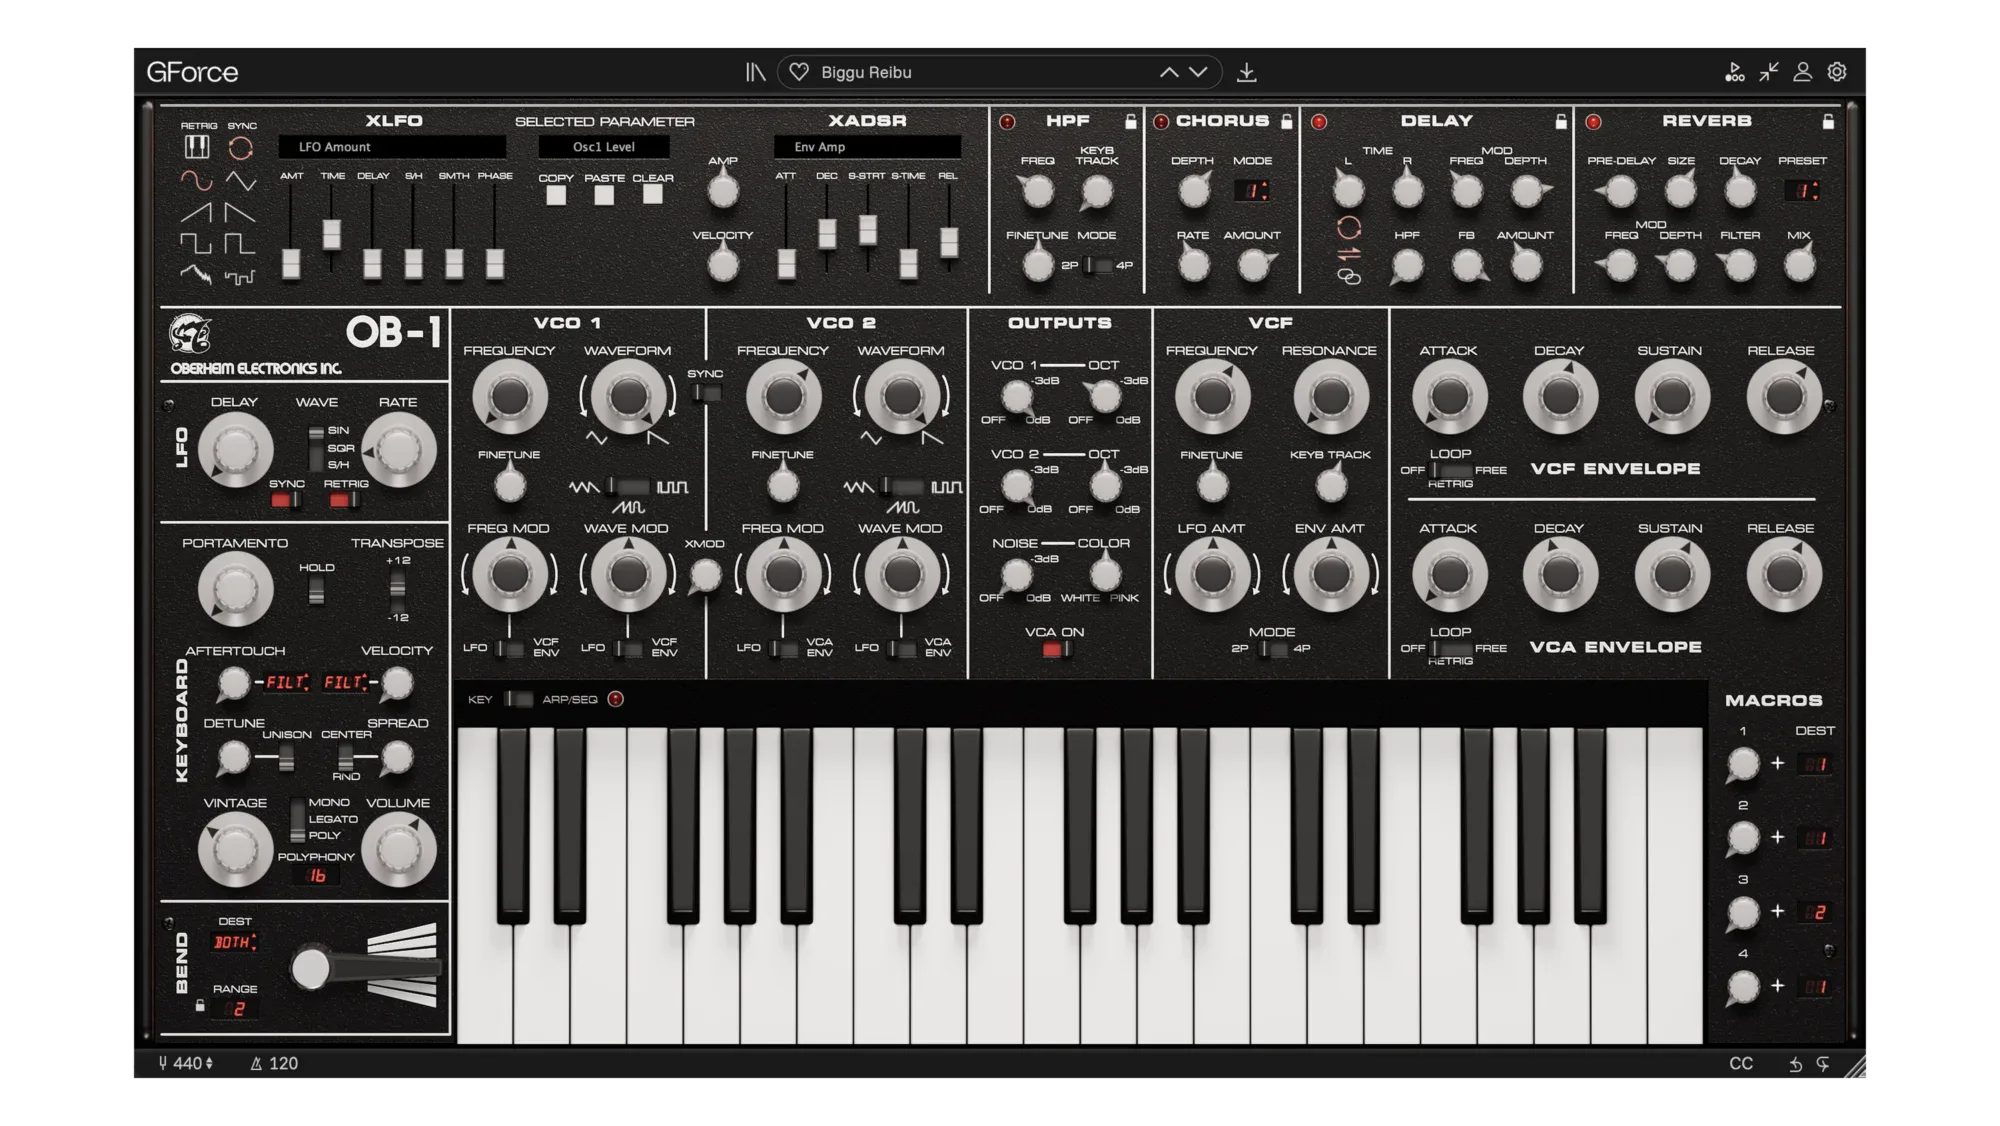Open the user account icon
Image resolution: width=2000 pixels, height=1126 pixels.
coord(1802,72)
